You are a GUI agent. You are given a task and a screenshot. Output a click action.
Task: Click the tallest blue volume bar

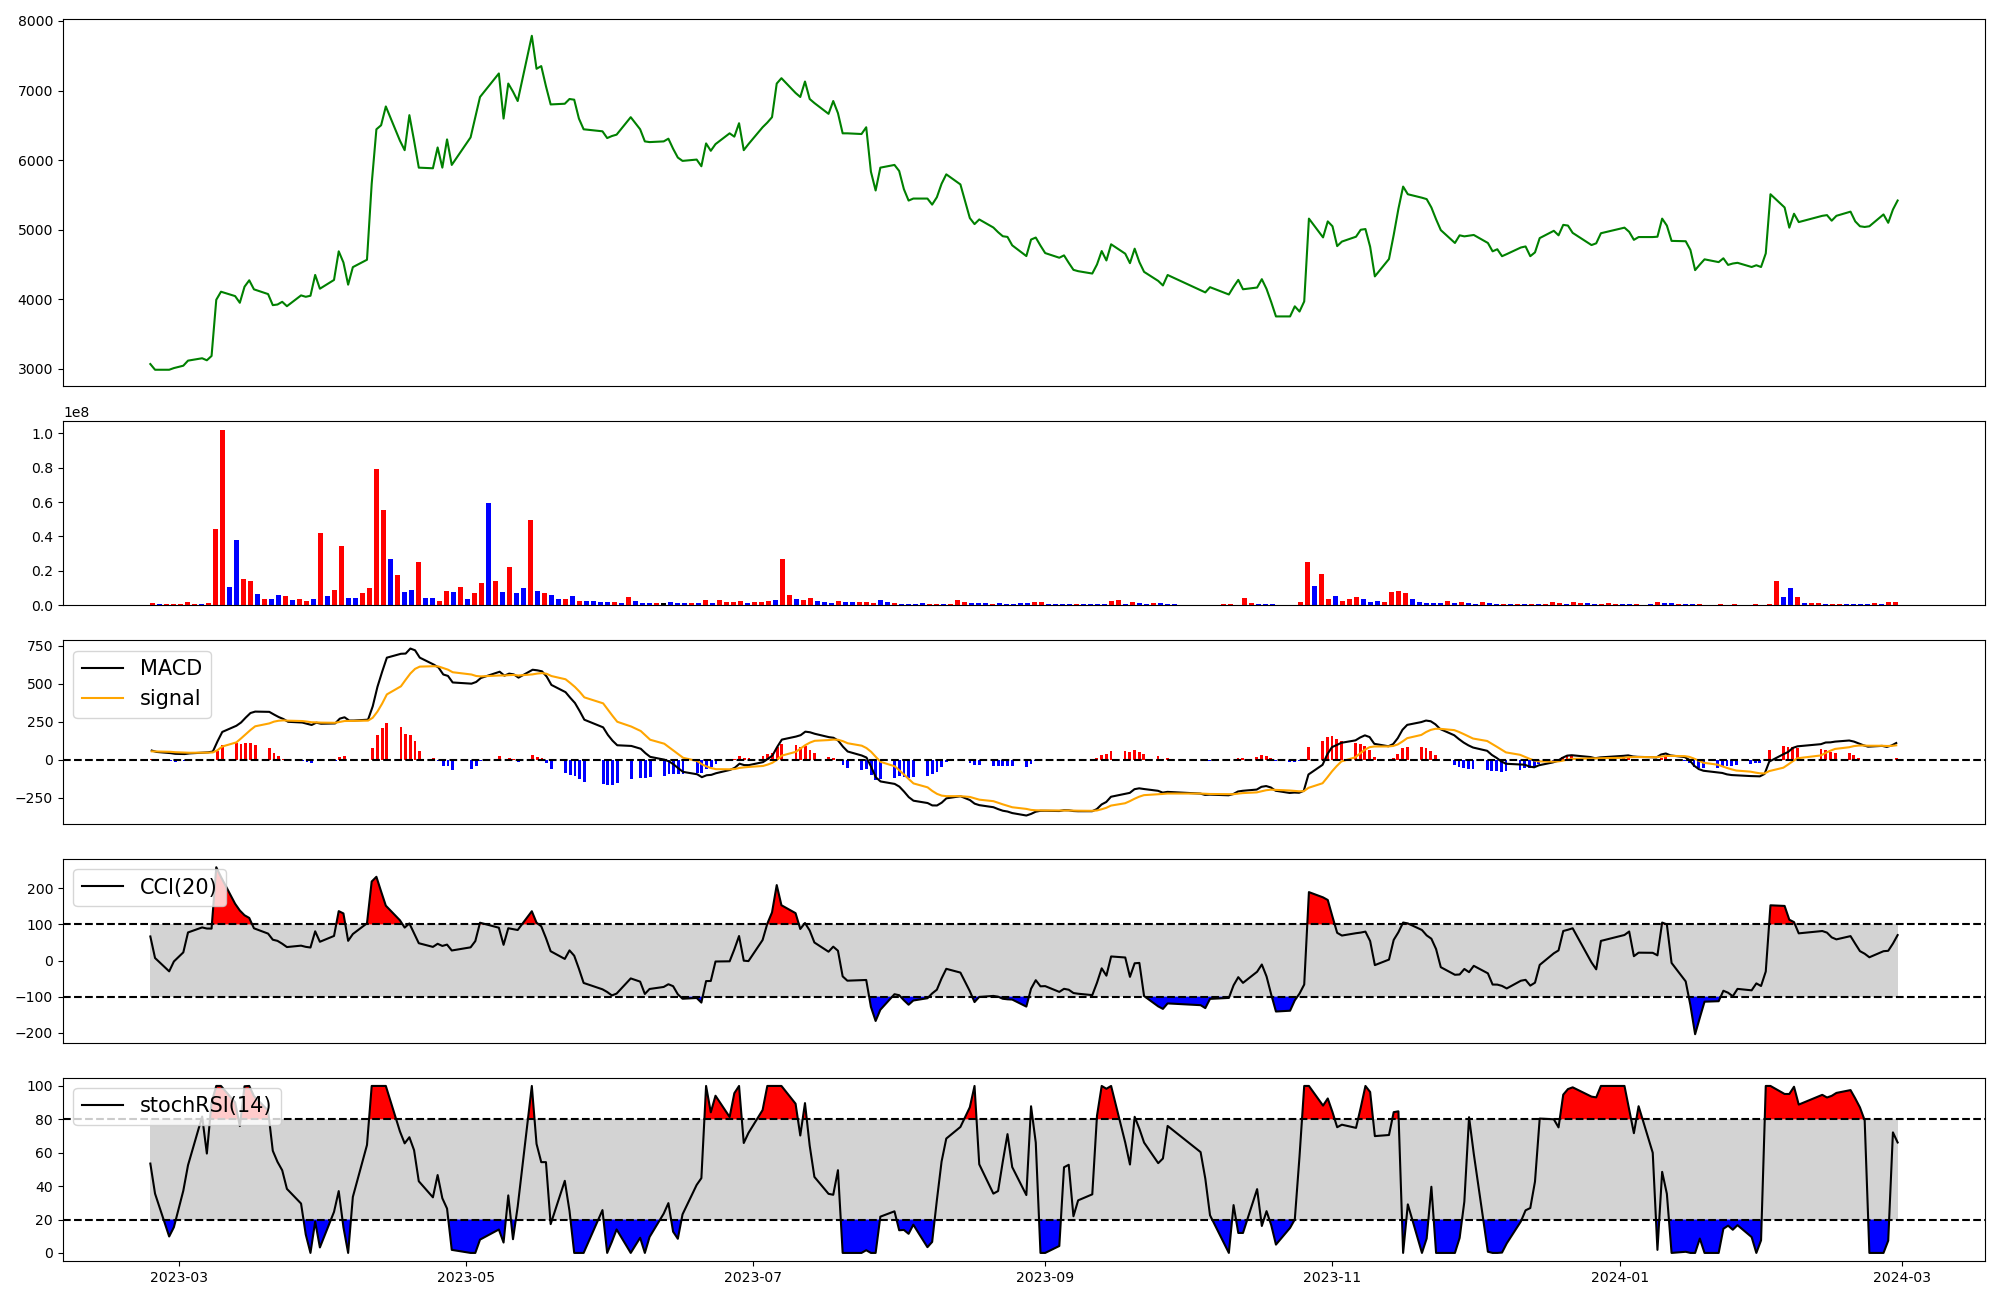pos(488,554)
